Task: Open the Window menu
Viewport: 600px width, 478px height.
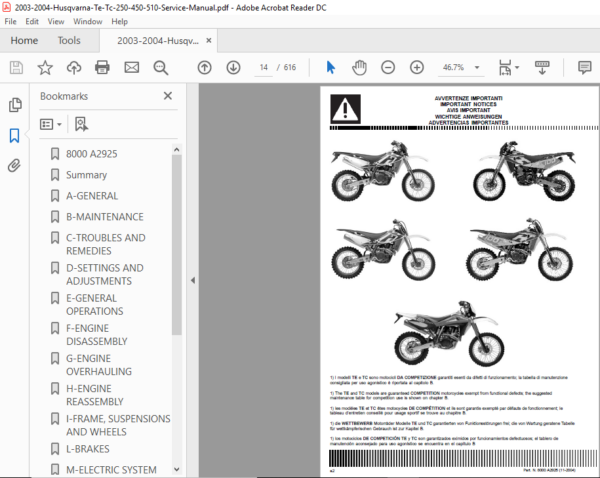Action: pyautogui.click(x=88, y=21)
